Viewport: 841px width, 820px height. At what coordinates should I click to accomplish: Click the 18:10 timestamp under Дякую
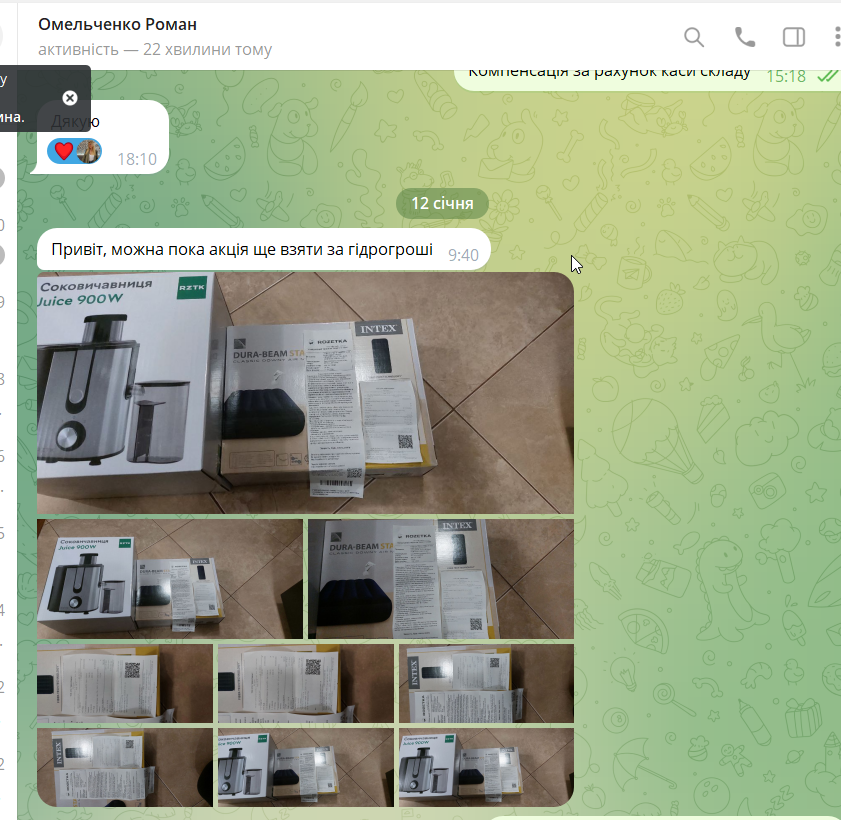coord(137,159)
